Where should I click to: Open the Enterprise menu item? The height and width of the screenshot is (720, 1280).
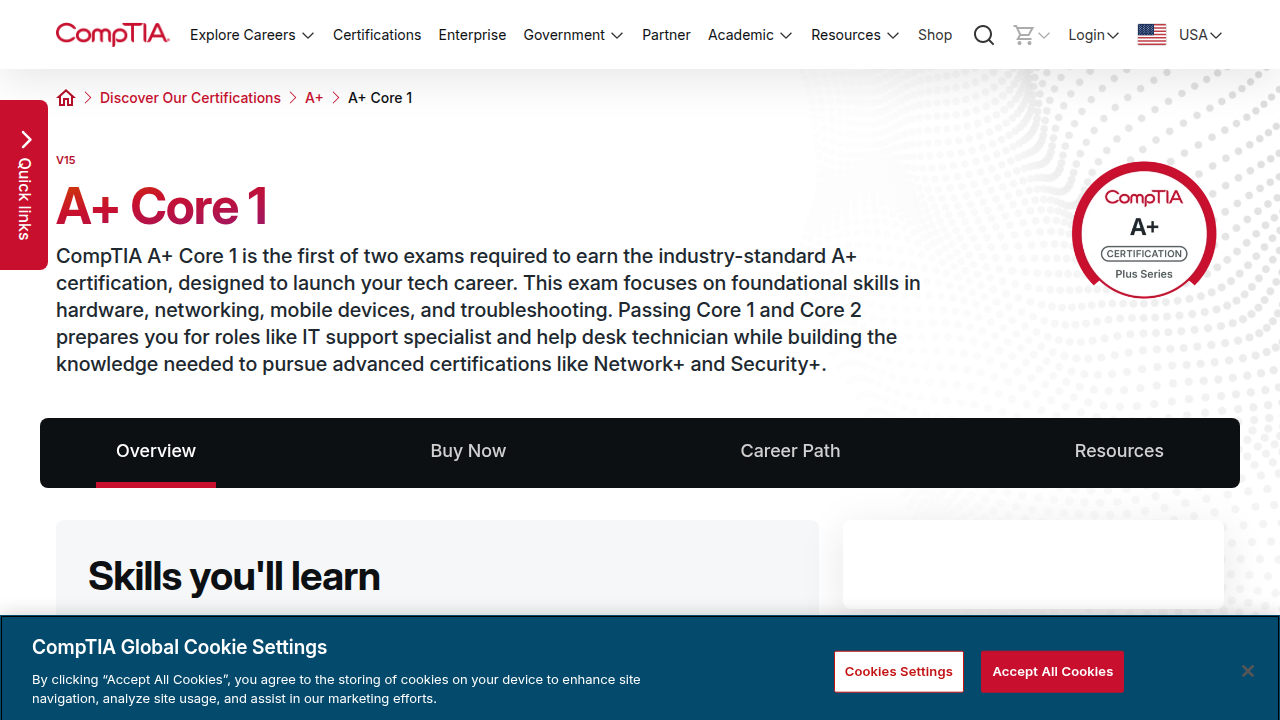coord(472,35)
